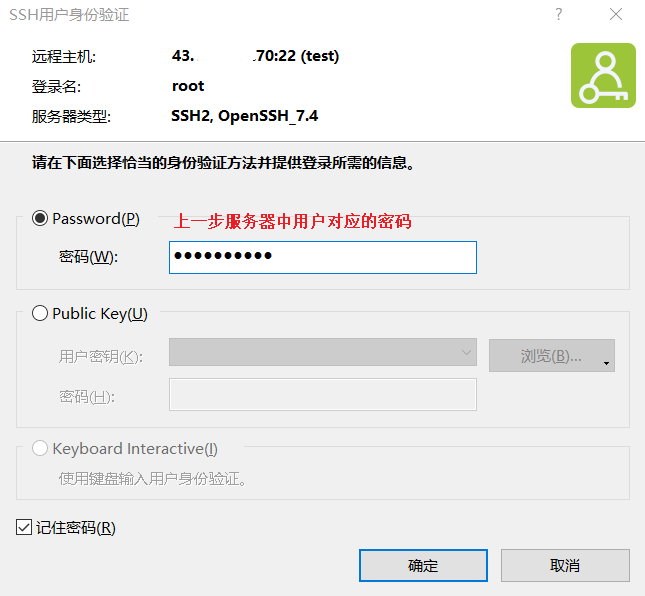Click the login name value root
This screenshot has height=596, width=645.
(x=188, y=86)
